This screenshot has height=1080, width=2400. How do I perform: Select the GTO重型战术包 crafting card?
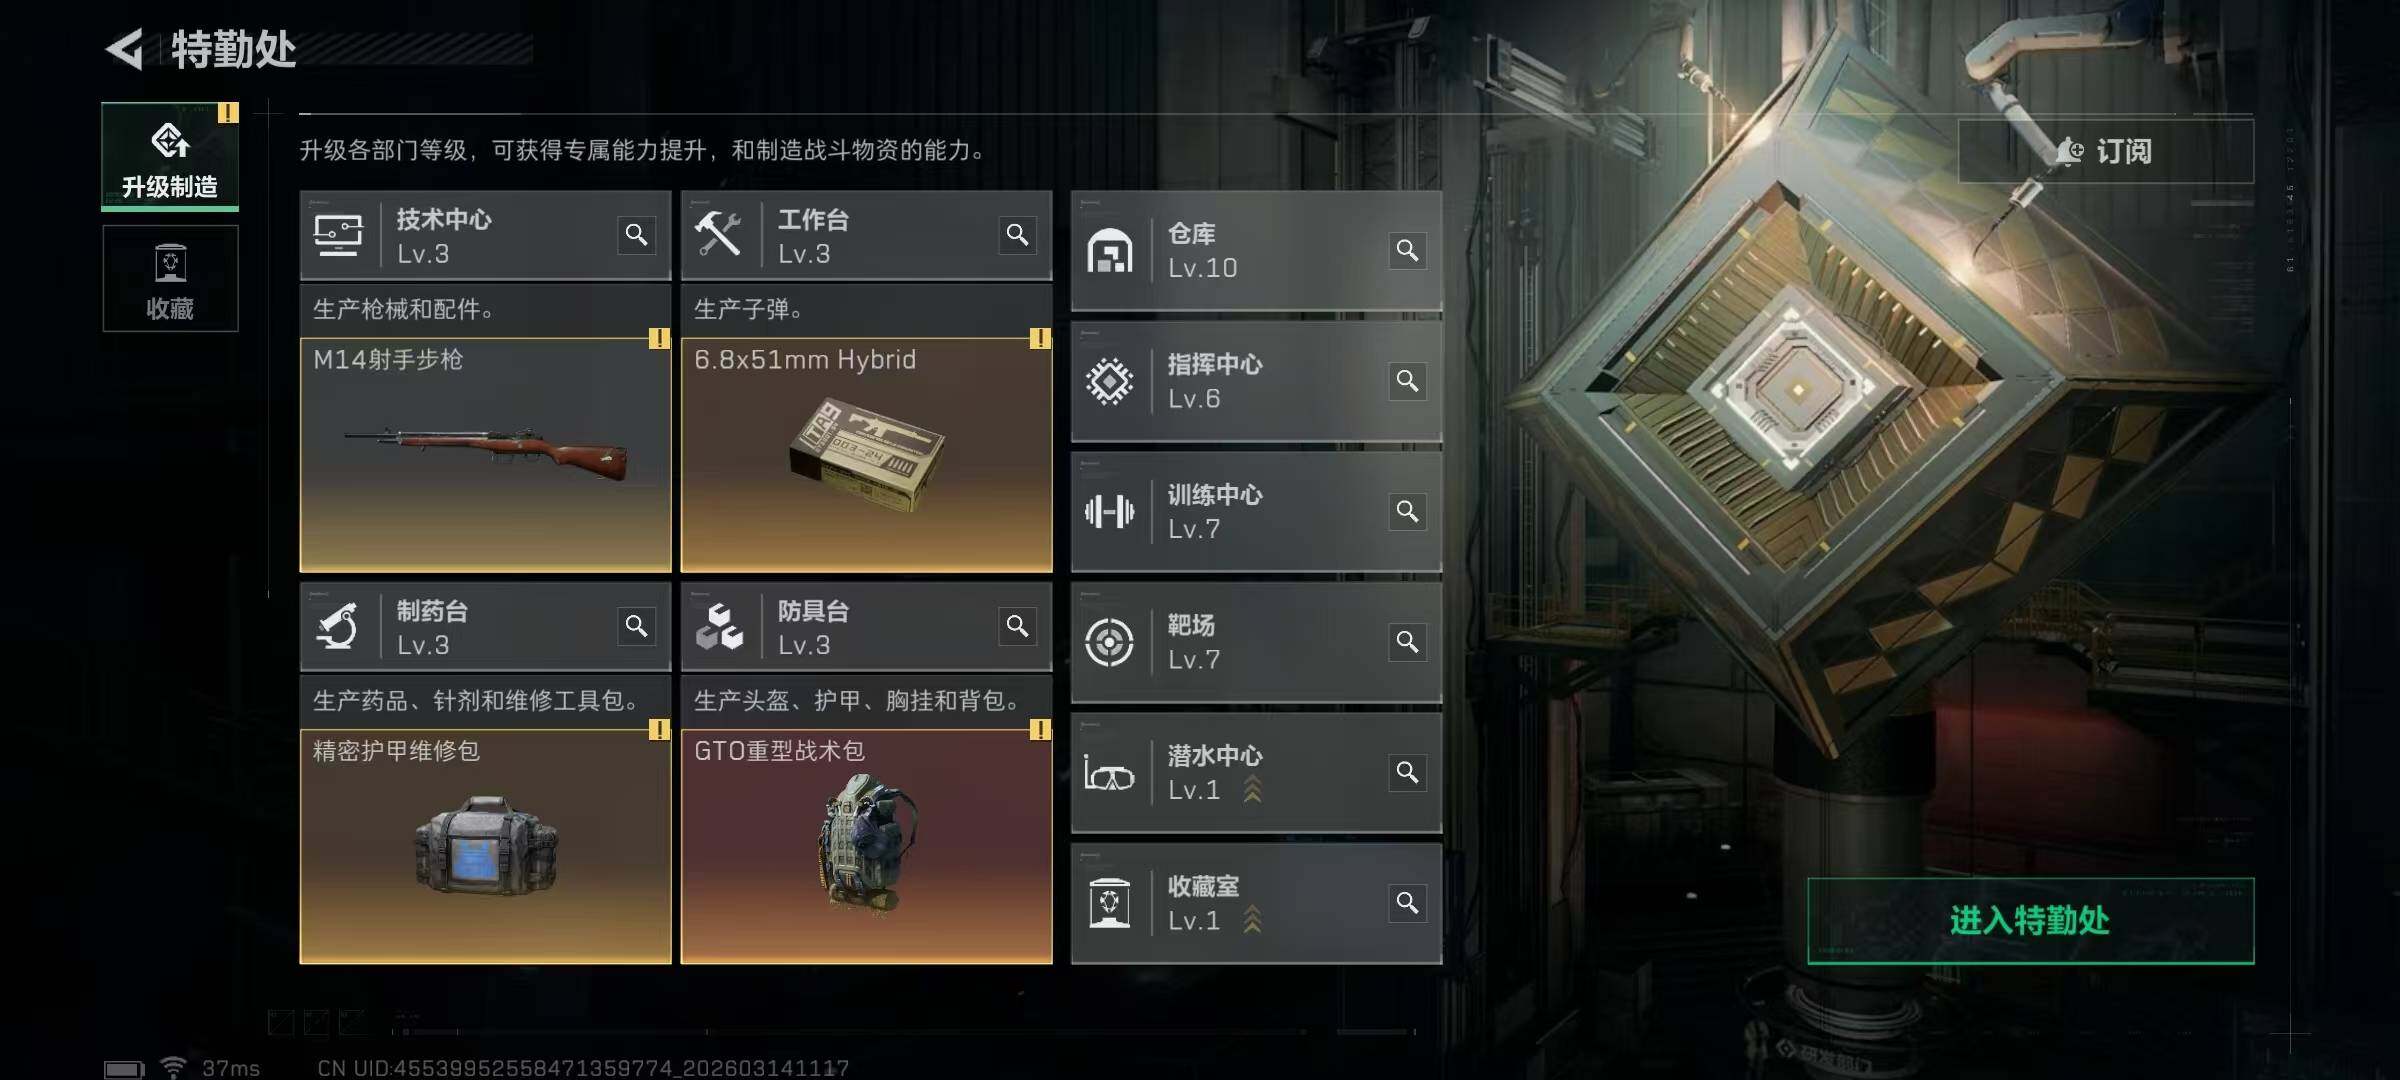(x=866, y=846)
